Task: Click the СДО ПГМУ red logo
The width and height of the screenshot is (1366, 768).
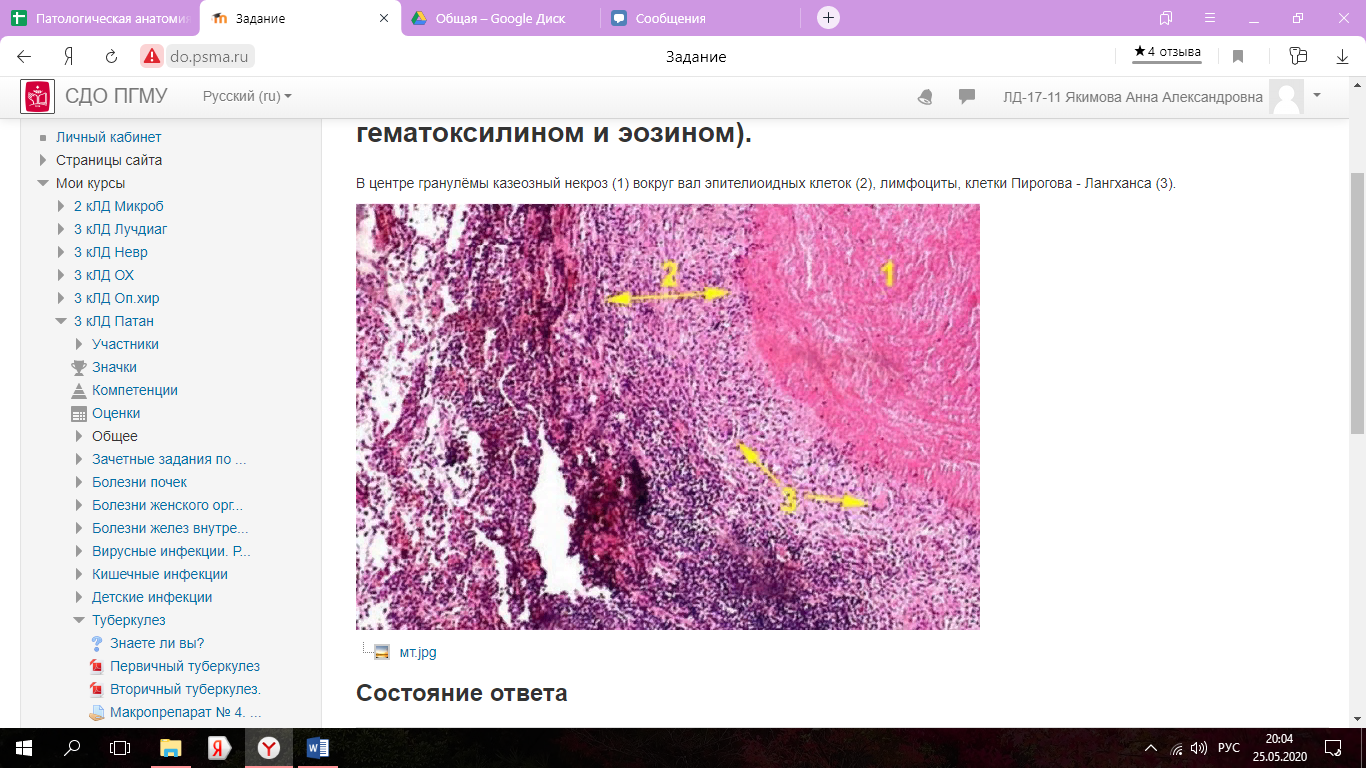Action: point(38,97)
